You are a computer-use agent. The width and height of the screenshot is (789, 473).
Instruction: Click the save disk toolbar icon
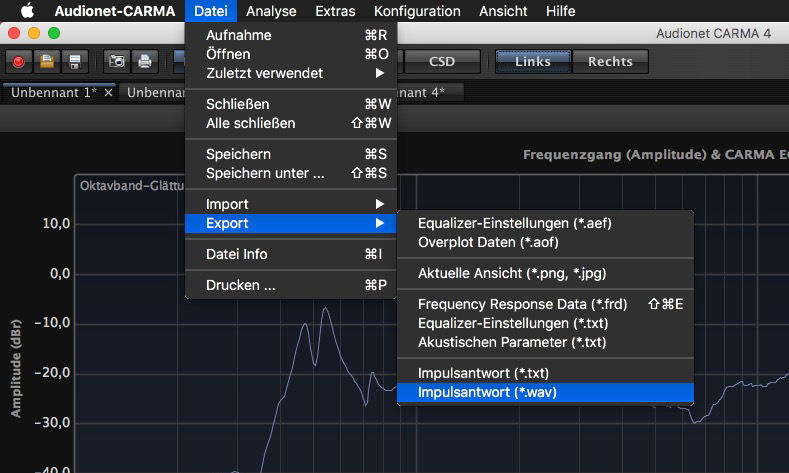(75, 61)
